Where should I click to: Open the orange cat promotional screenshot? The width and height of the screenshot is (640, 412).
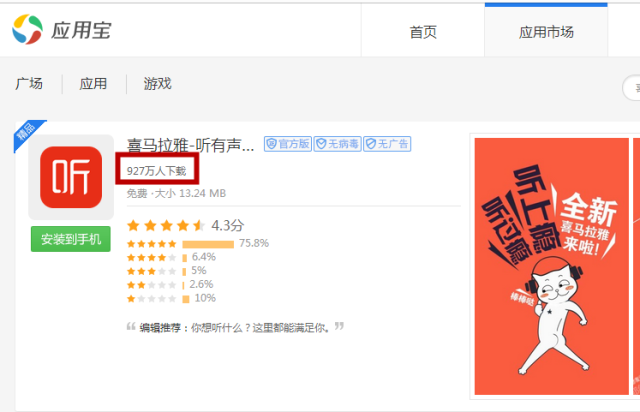coord(551,266)
